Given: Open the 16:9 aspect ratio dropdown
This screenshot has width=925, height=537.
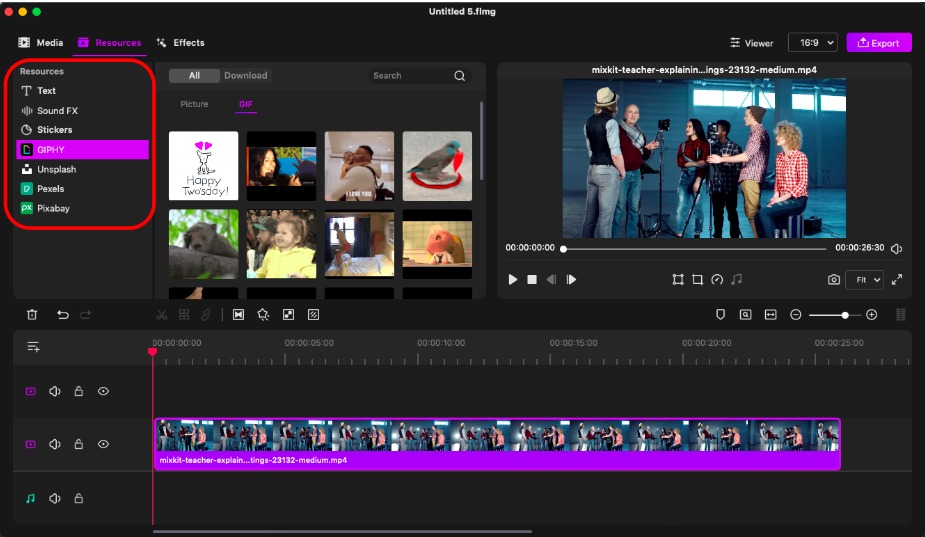Looking at the screenshot, I should point(812,43).
